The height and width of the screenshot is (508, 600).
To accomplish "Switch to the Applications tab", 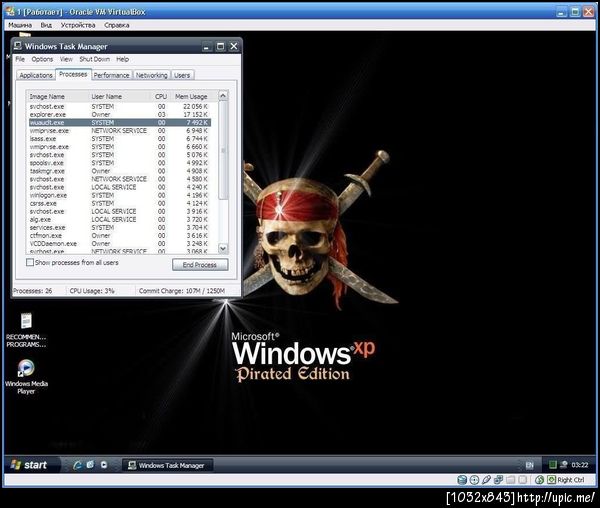I will point(36,75).
